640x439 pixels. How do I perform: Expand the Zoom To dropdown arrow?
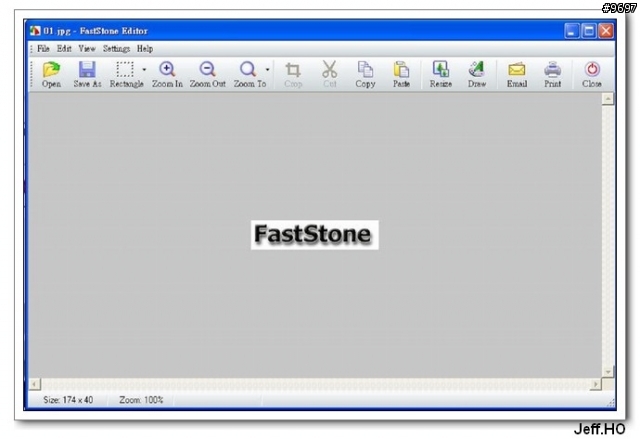click(x=267, y=70)
